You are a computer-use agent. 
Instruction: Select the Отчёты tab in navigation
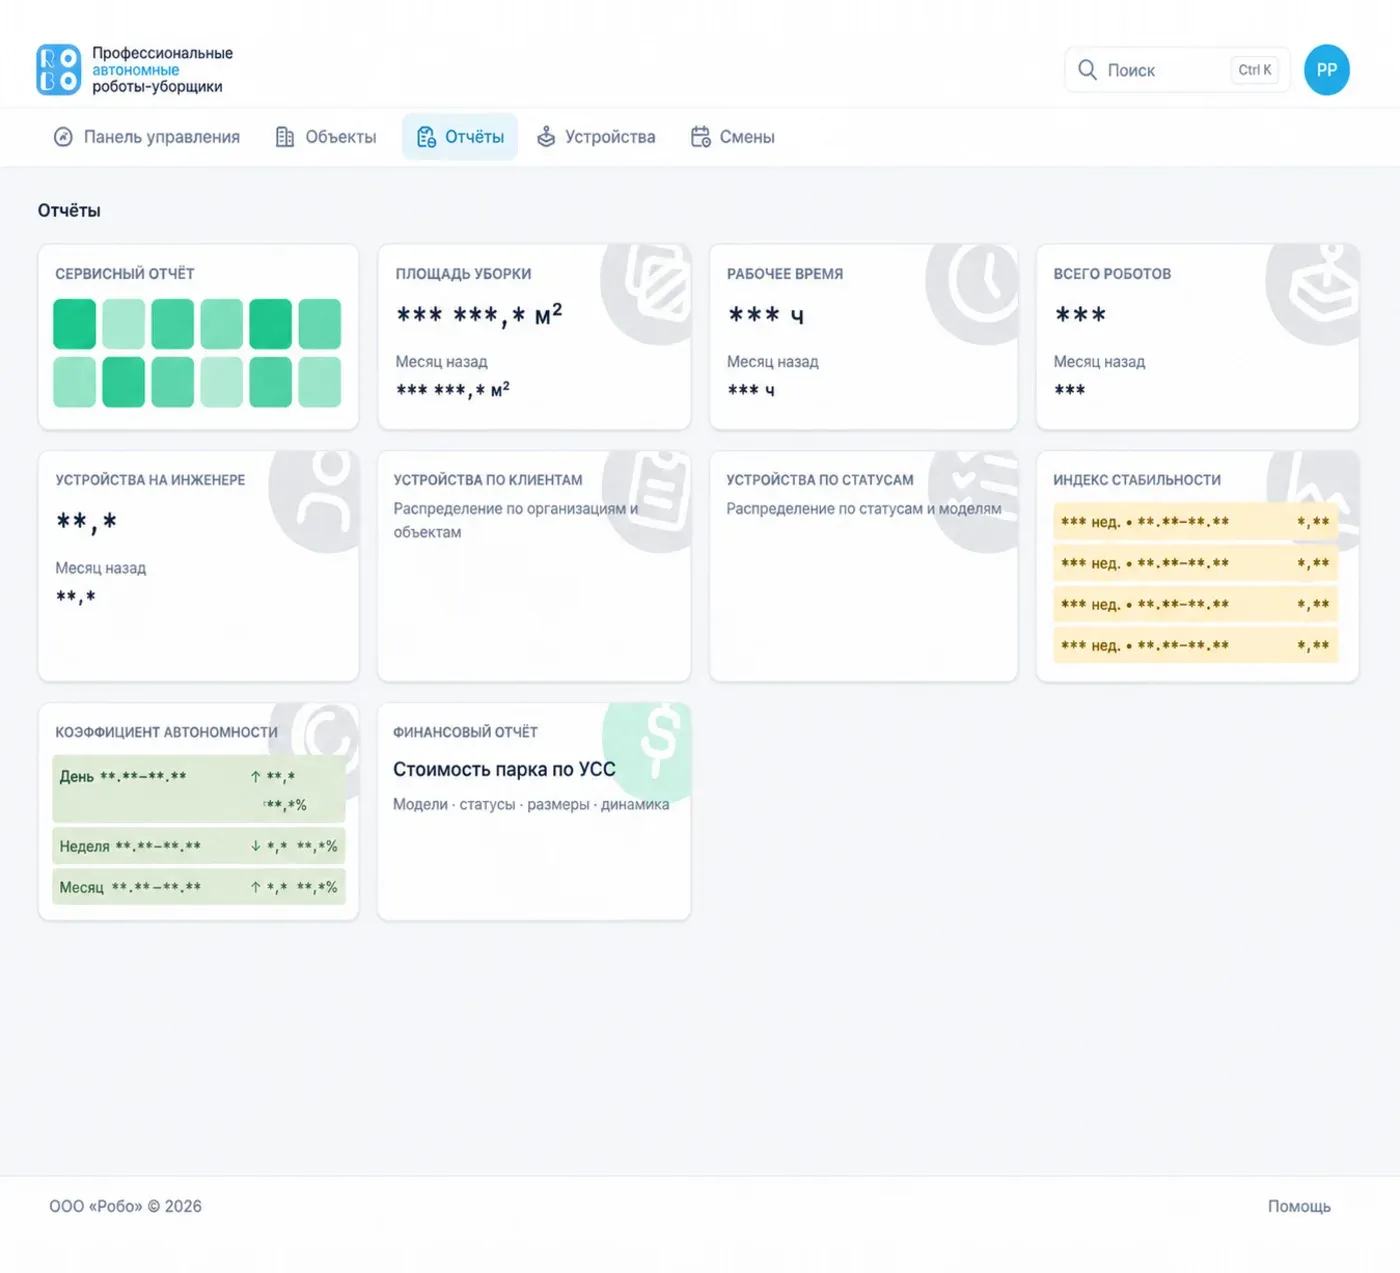click(460, 137)
